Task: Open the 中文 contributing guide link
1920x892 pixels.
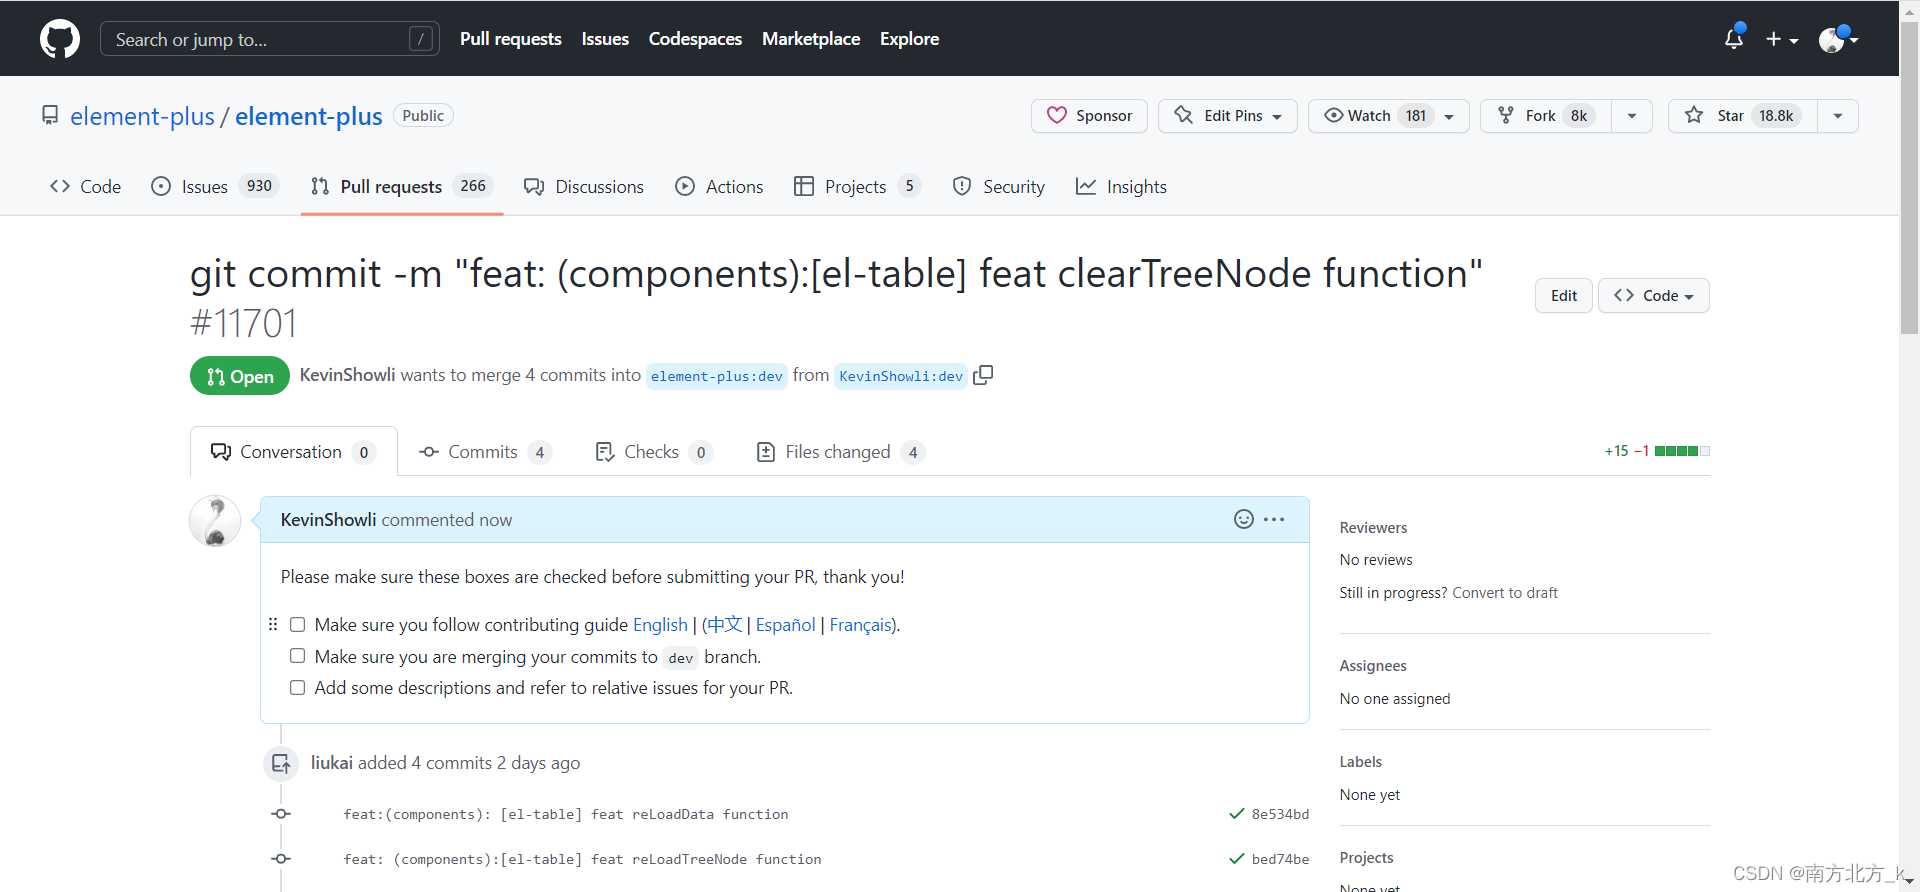Action: pyautogui.click(x=725, y=625)
